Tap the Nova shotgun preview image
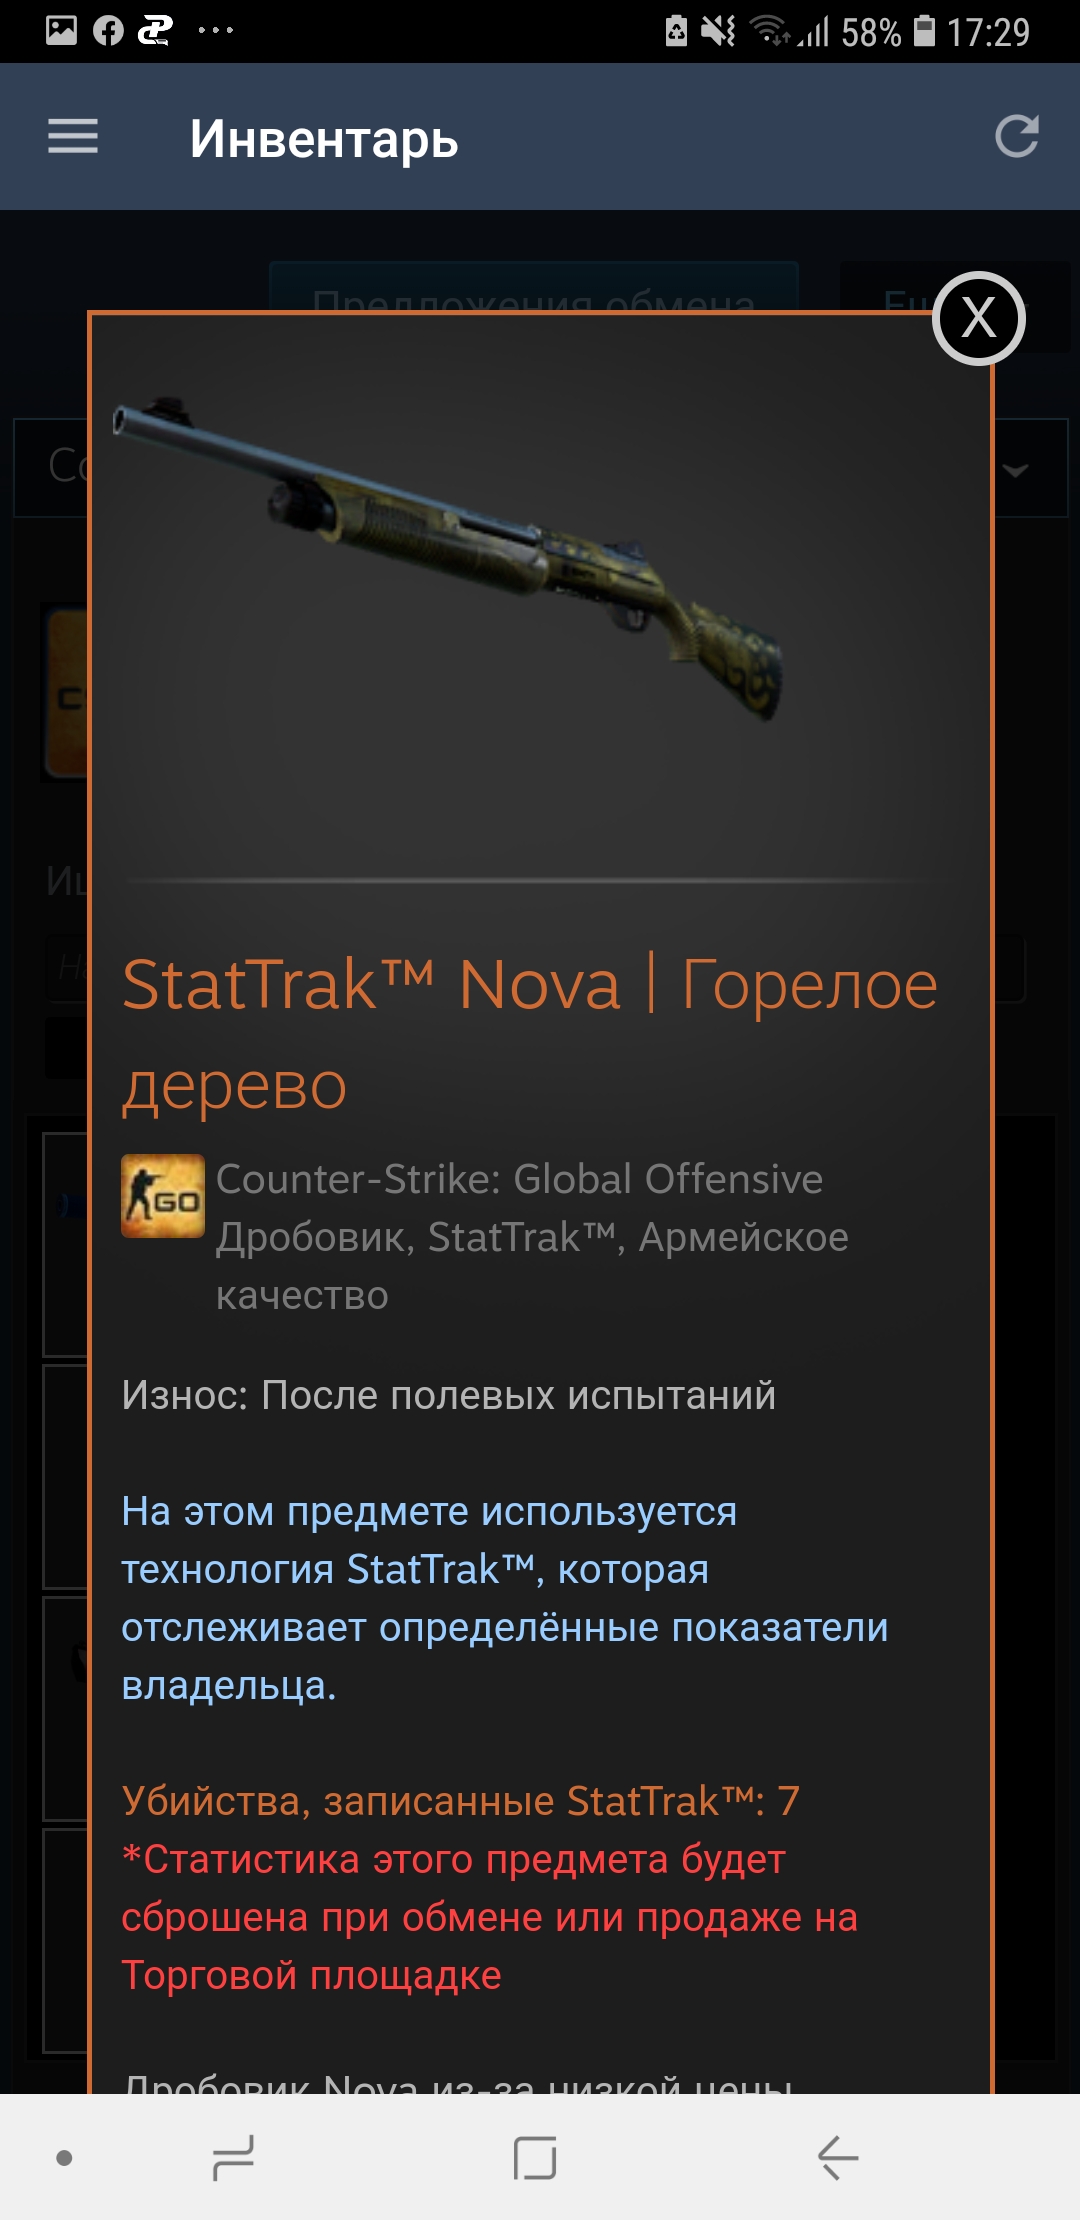Viewport: 1080px width, 2220px height. click(447, 558)
